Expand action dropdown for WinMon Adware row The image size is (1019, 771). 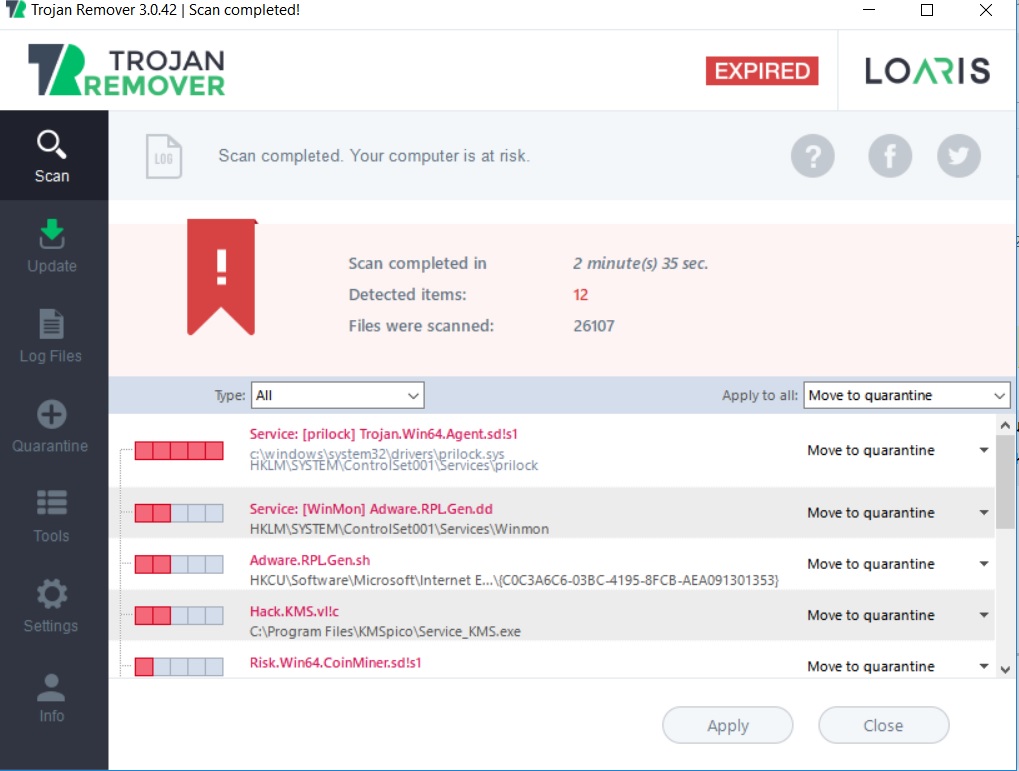coord(984,513)
